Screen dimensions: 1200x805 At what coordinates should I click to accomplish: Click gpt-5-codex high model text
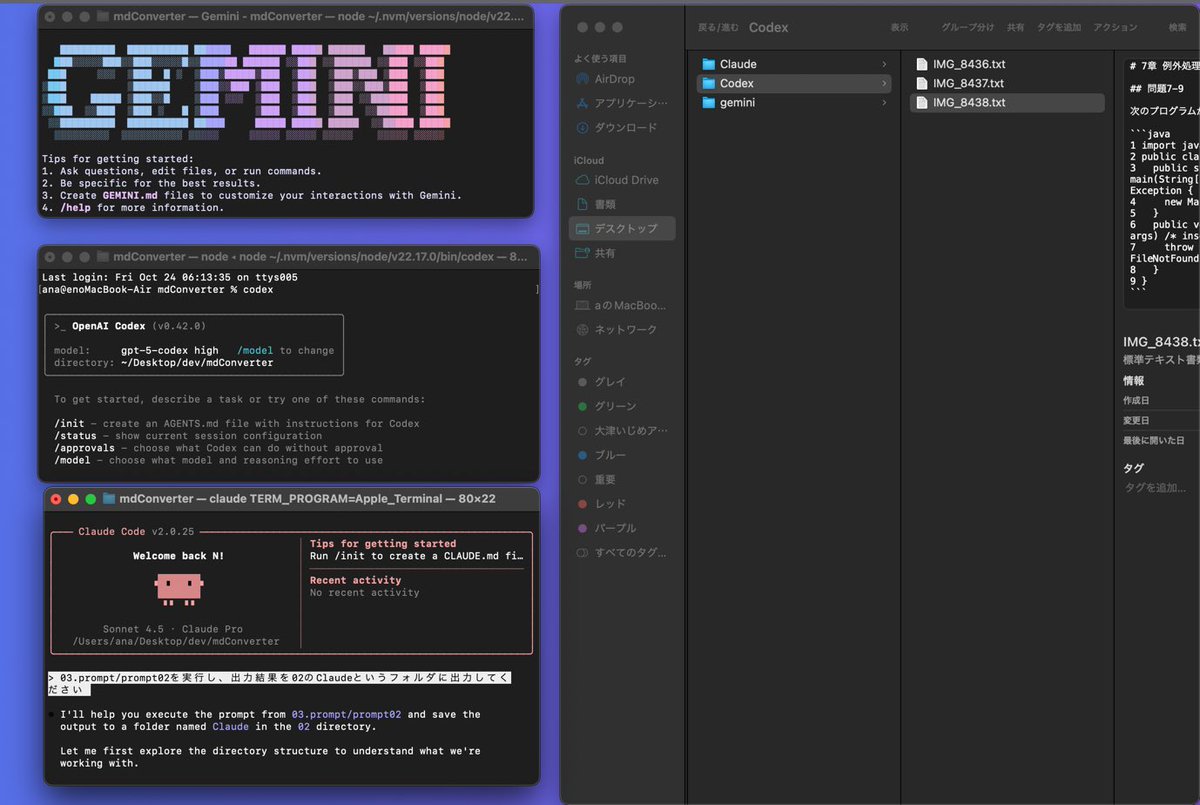point(169,351)
